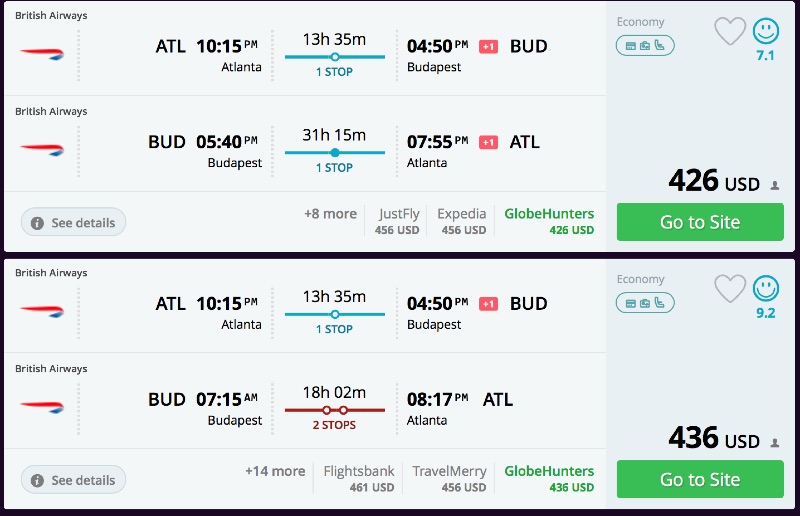Click the passenger icon beside 436 USD
Image resolution: width=800 pixels, height=516 pixels.
(x=775, y=442)
